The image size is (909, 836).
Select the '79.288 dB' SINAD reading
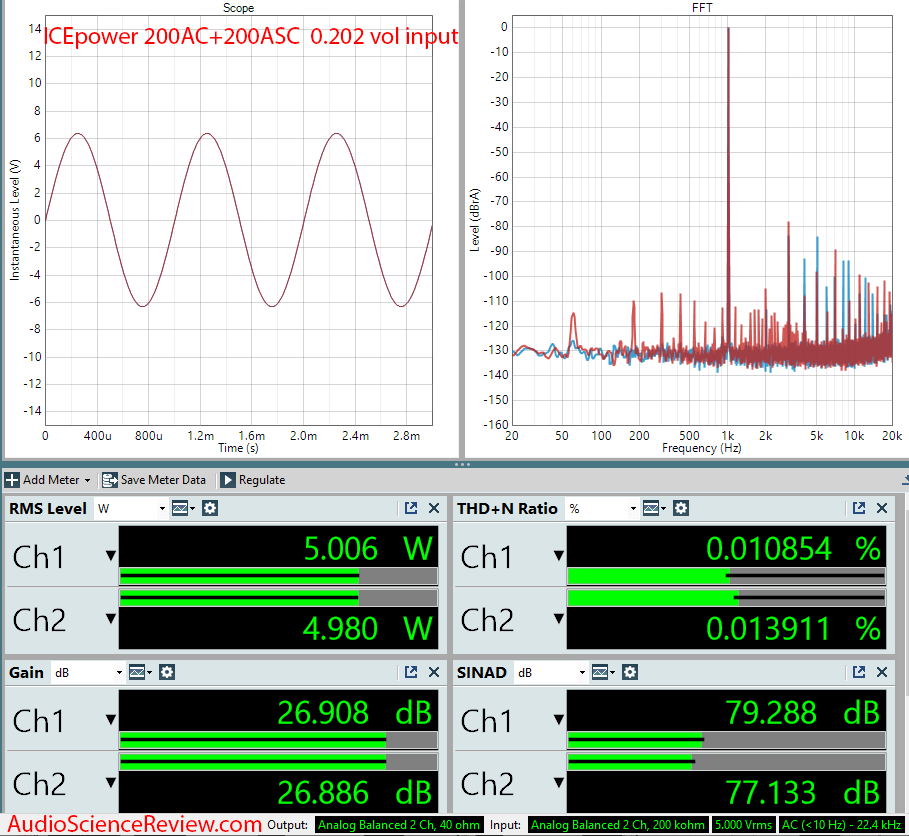803,713
